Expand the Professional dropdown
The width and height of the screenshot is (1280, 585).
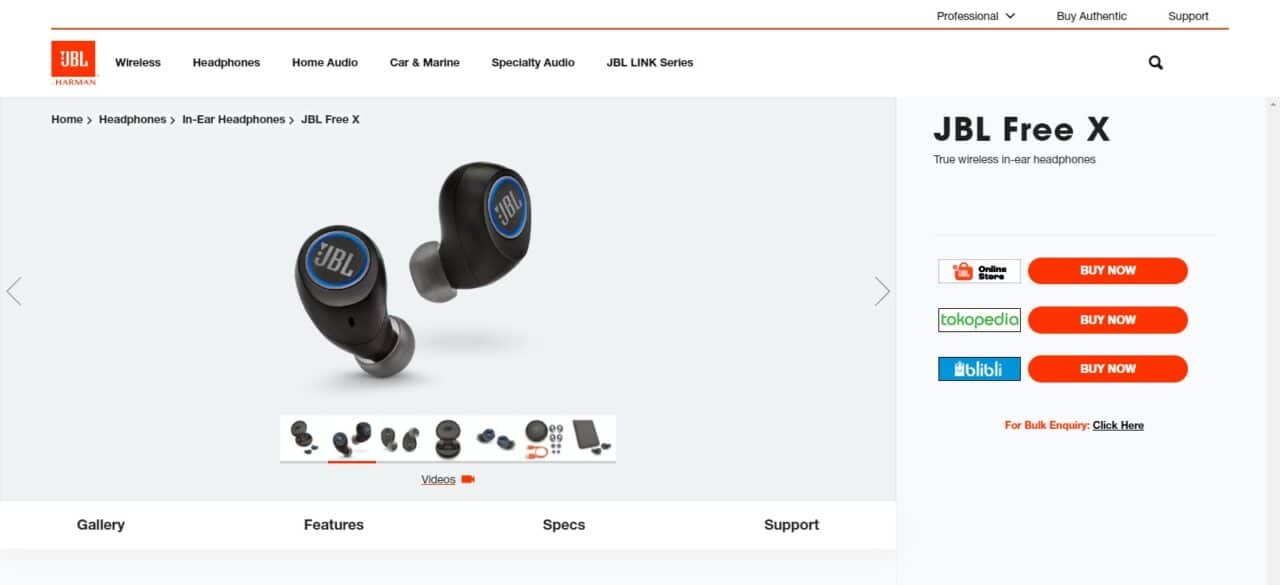pyautogui.click(x=975, y=16)
